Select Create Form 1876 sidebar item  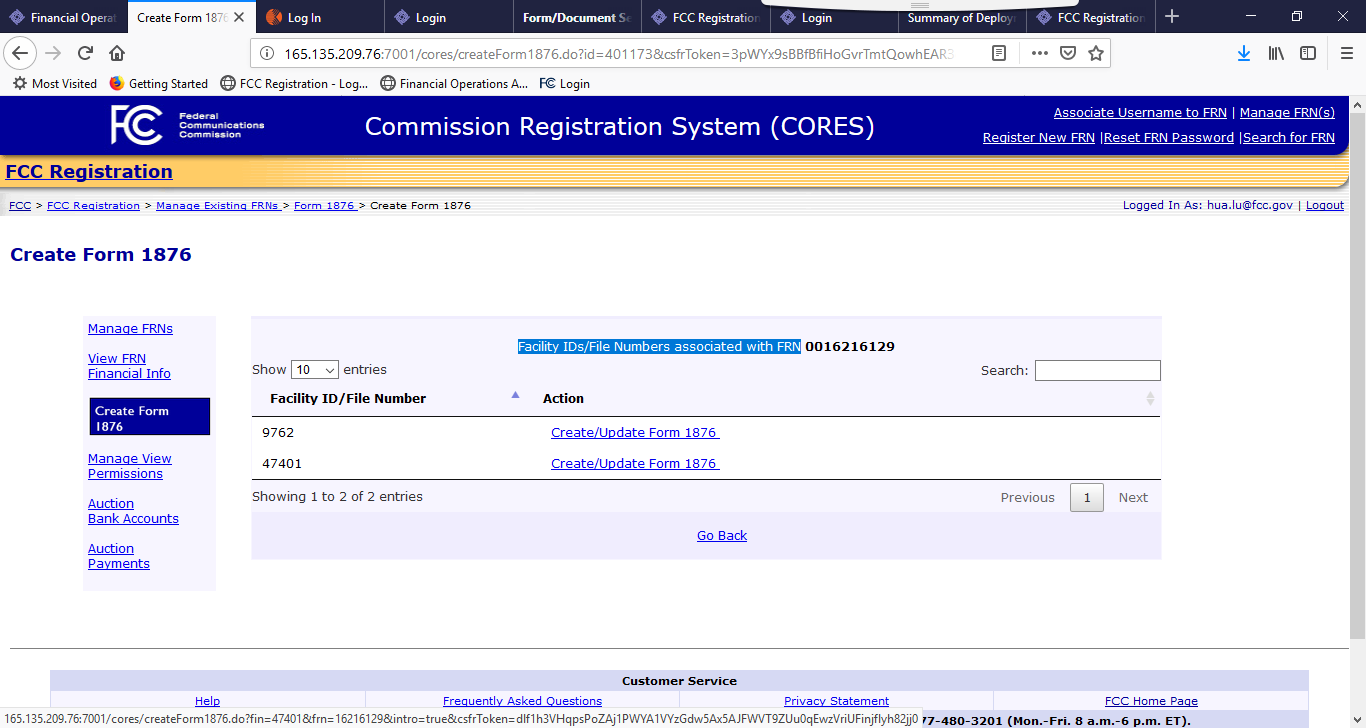coord(150,417)
